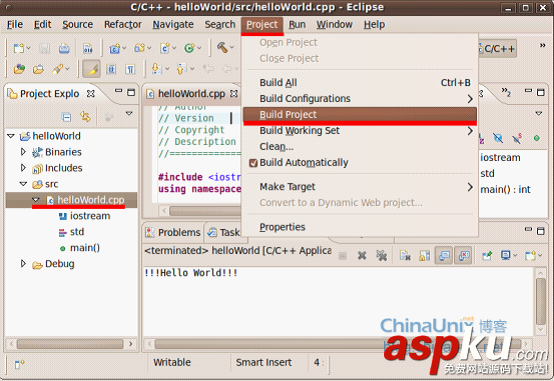
Task: Toggle Scroll Lock in Console toolbar
Action: pos(424,255)
